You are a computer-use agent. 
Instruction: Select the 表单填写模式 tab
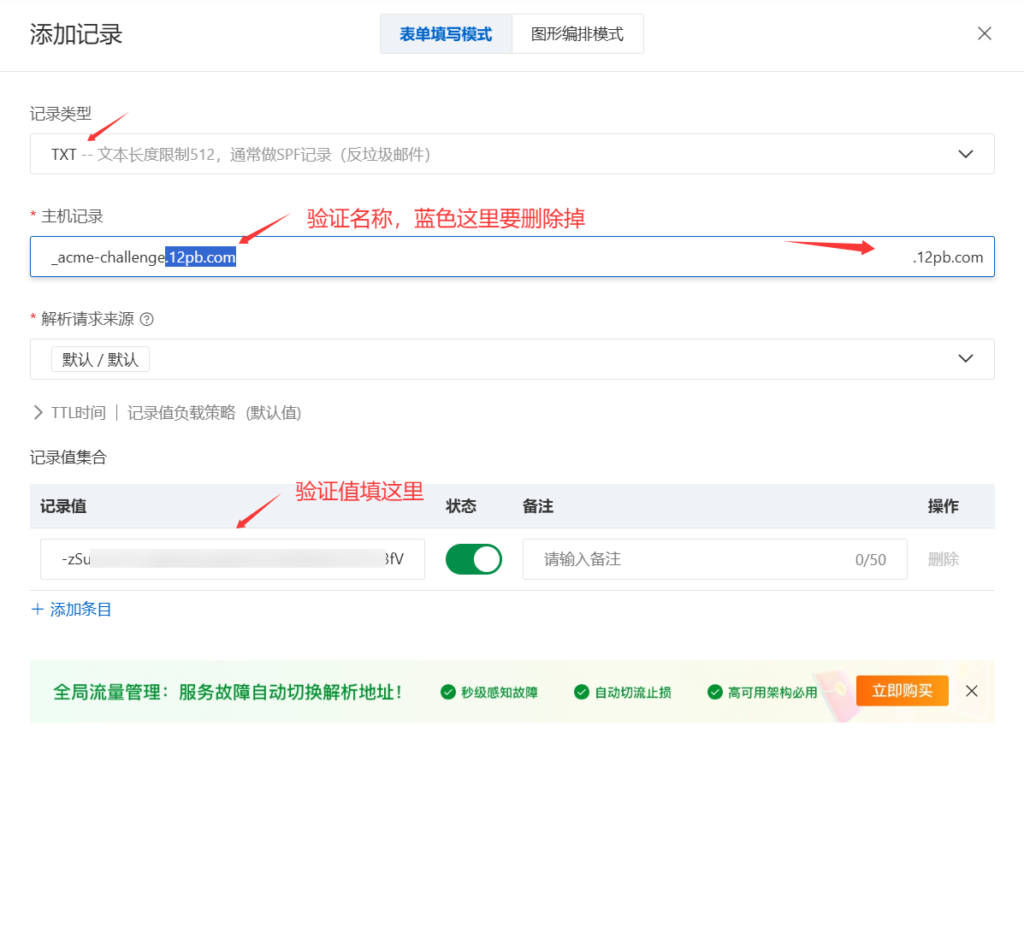coord(445,33)
